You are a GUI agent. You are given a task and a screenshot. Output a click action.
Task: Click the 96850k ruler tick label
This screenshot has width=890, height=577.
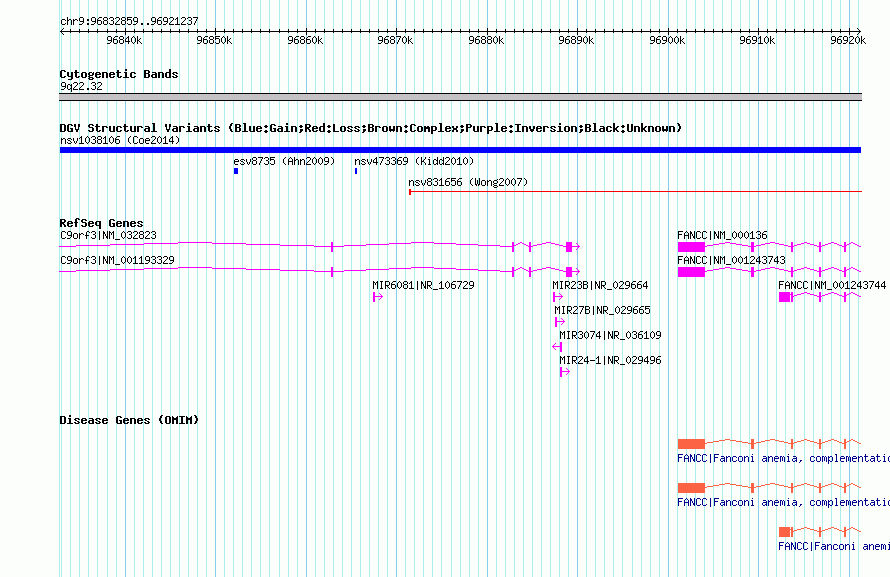214,40
